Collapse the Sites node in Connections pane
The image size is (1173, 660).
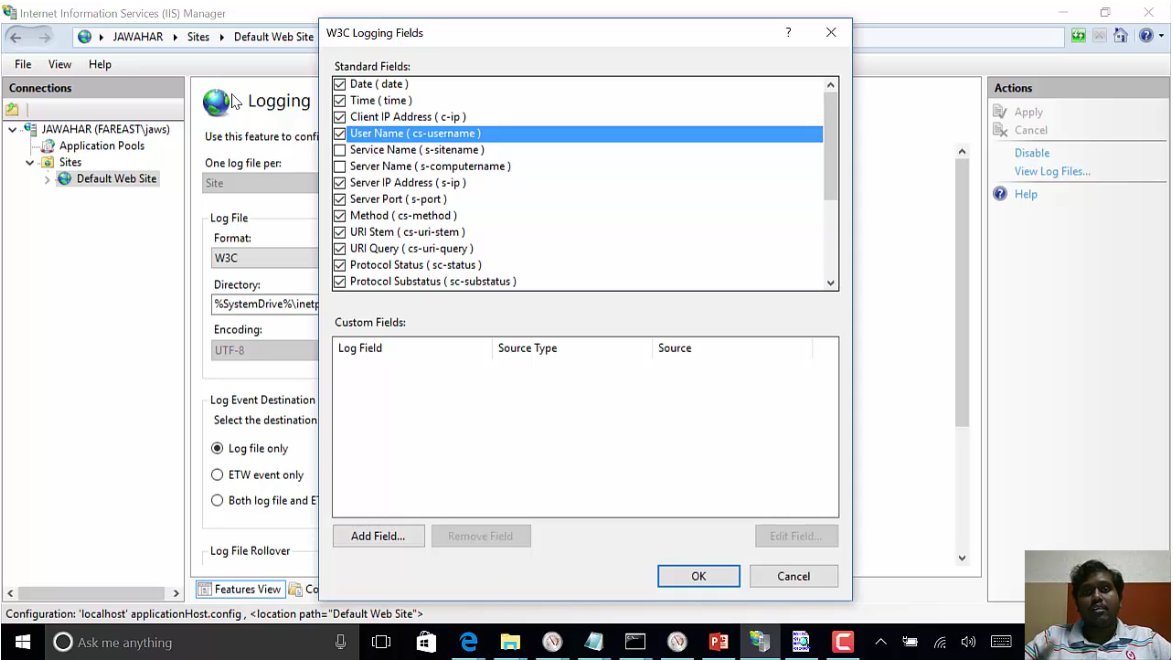[x=29, y=162]
